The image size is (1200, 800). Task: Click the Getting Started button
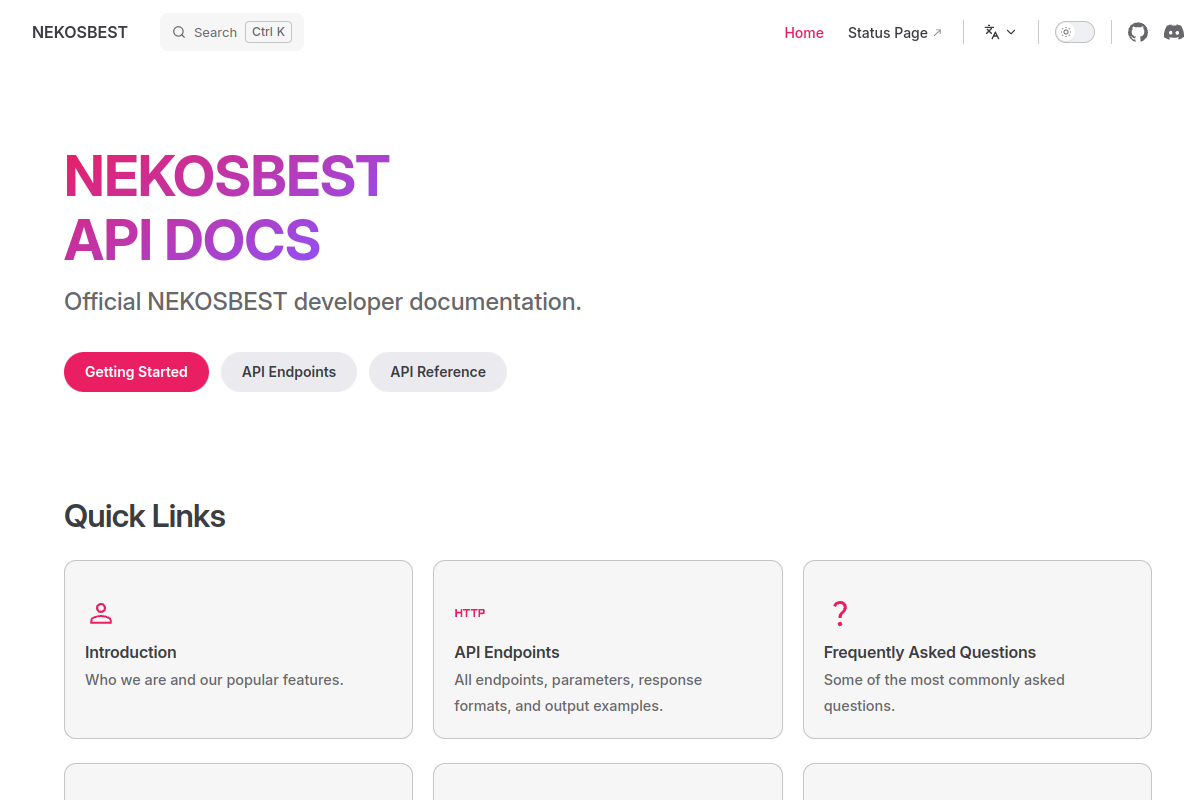(136, 372)
